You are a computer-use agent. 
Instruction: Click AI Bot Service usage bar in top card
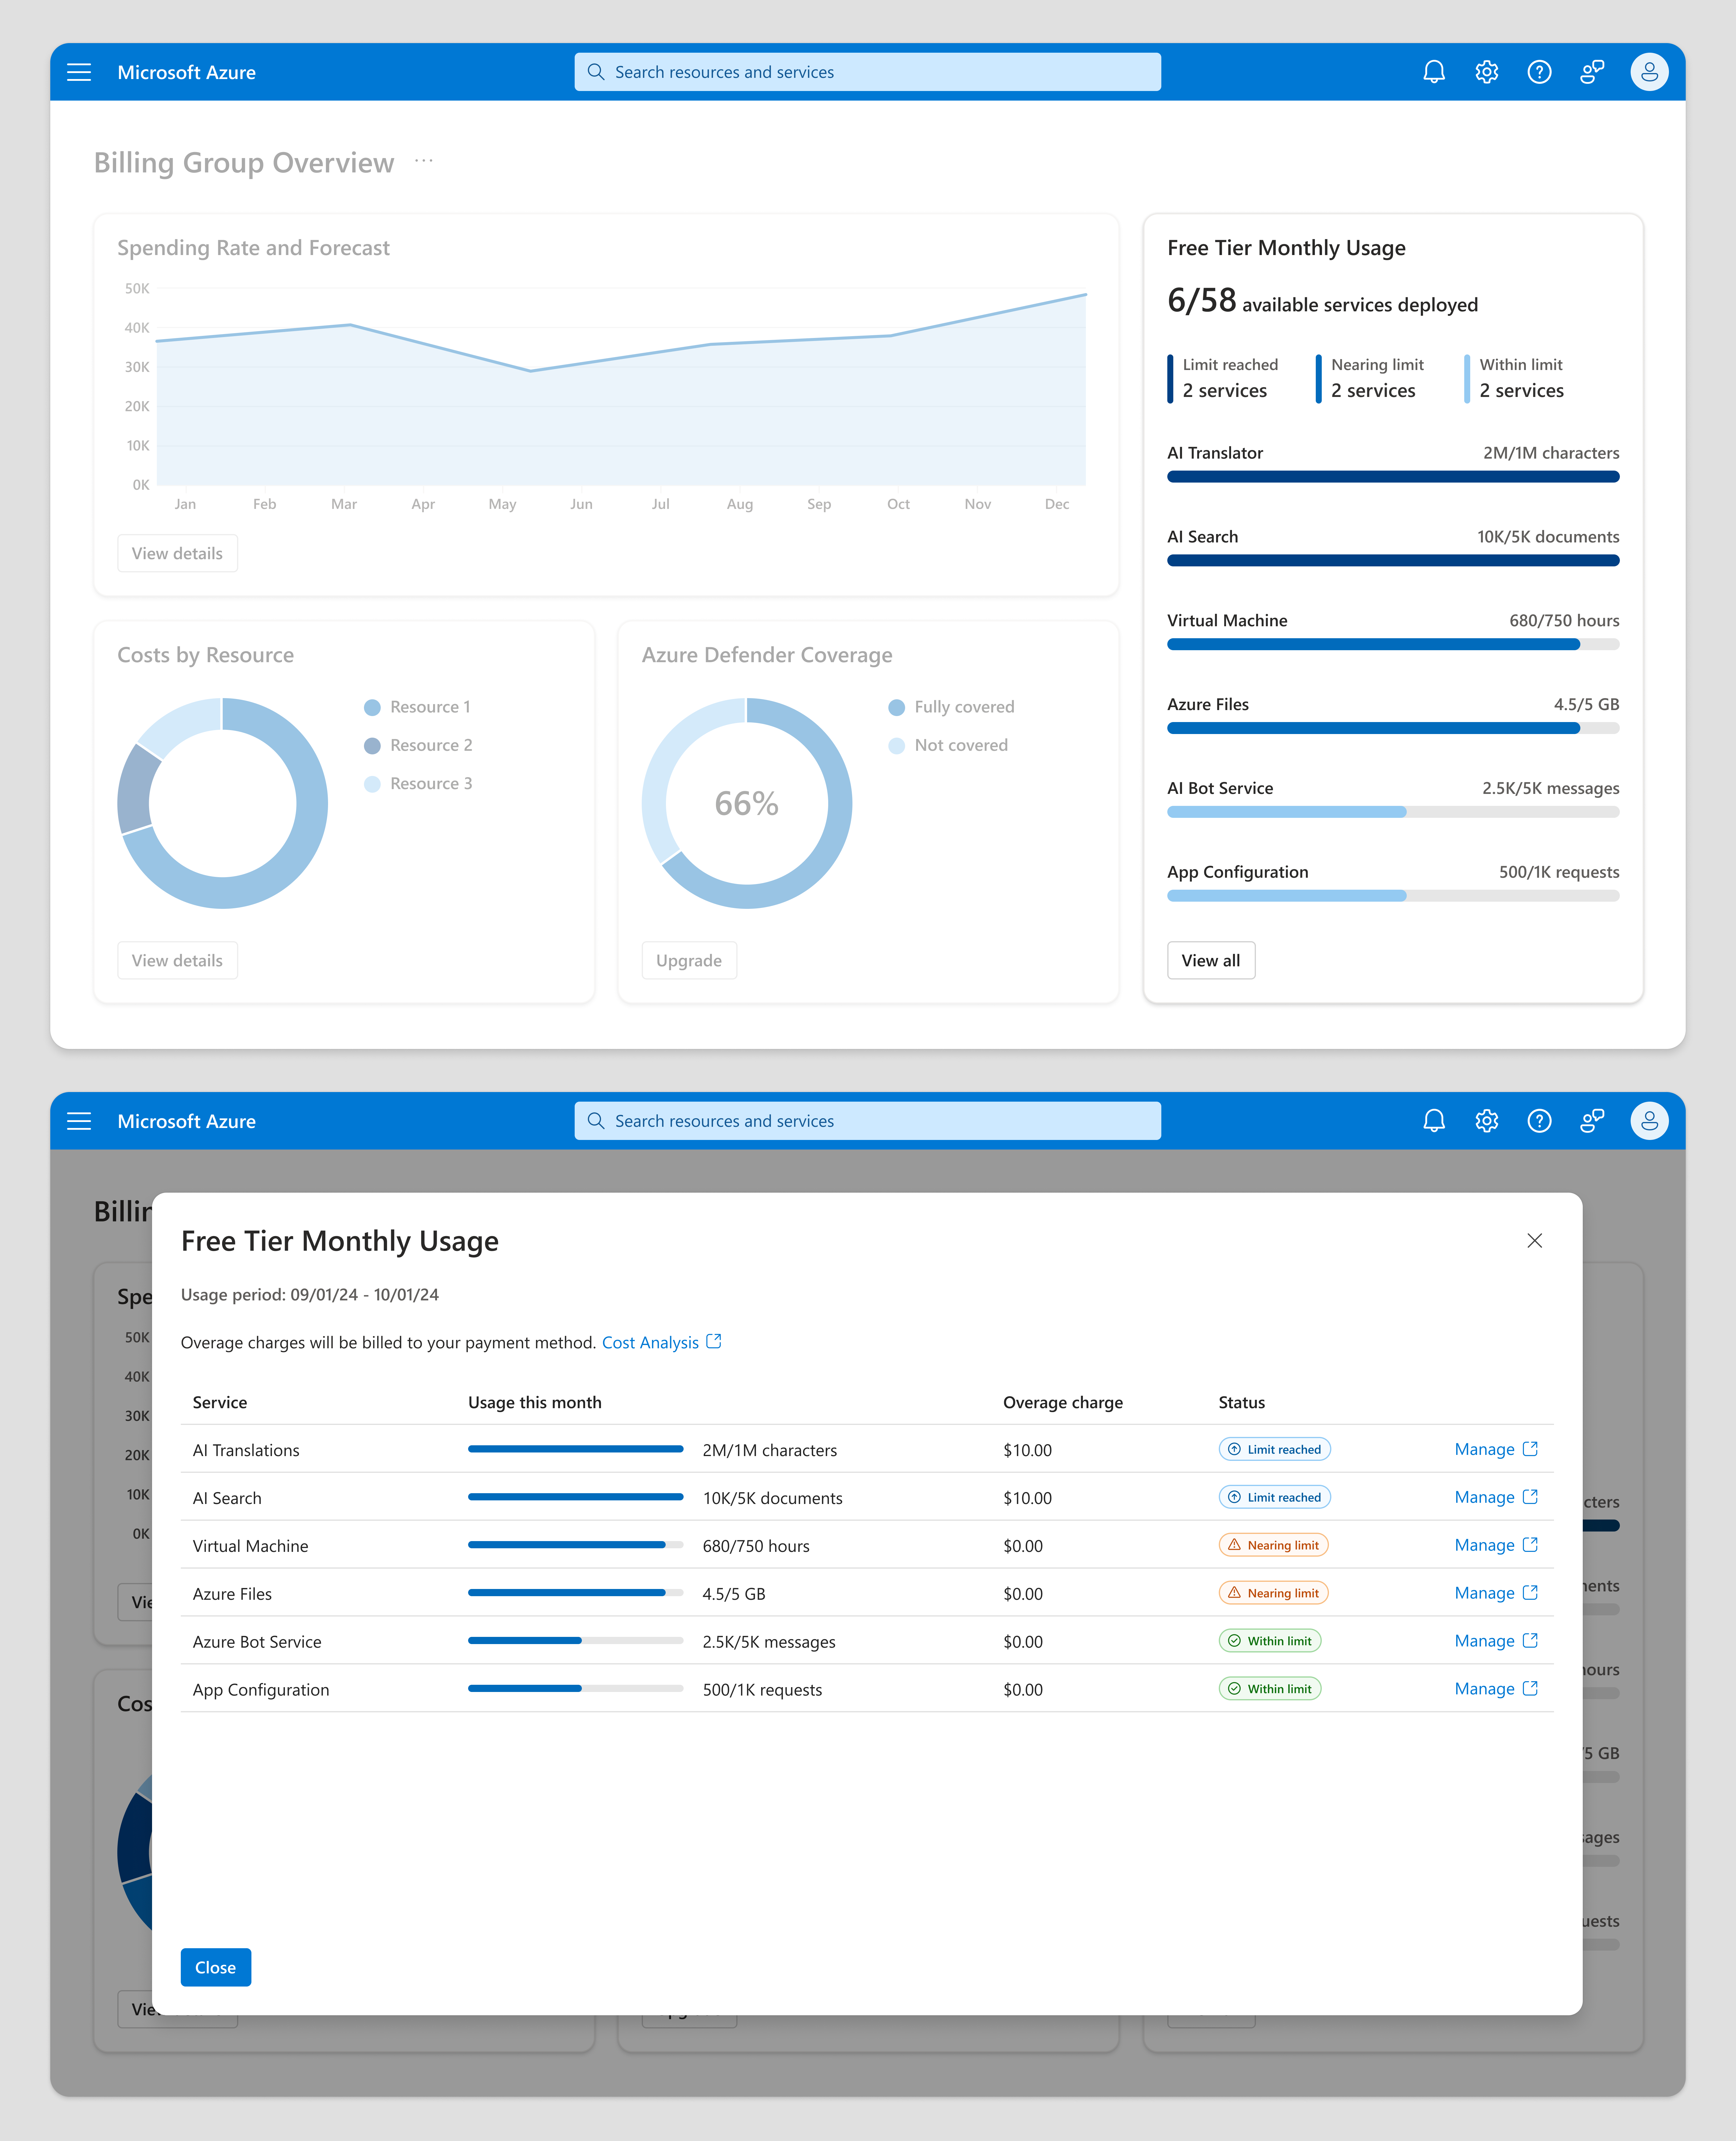[x=1393, y=812]
